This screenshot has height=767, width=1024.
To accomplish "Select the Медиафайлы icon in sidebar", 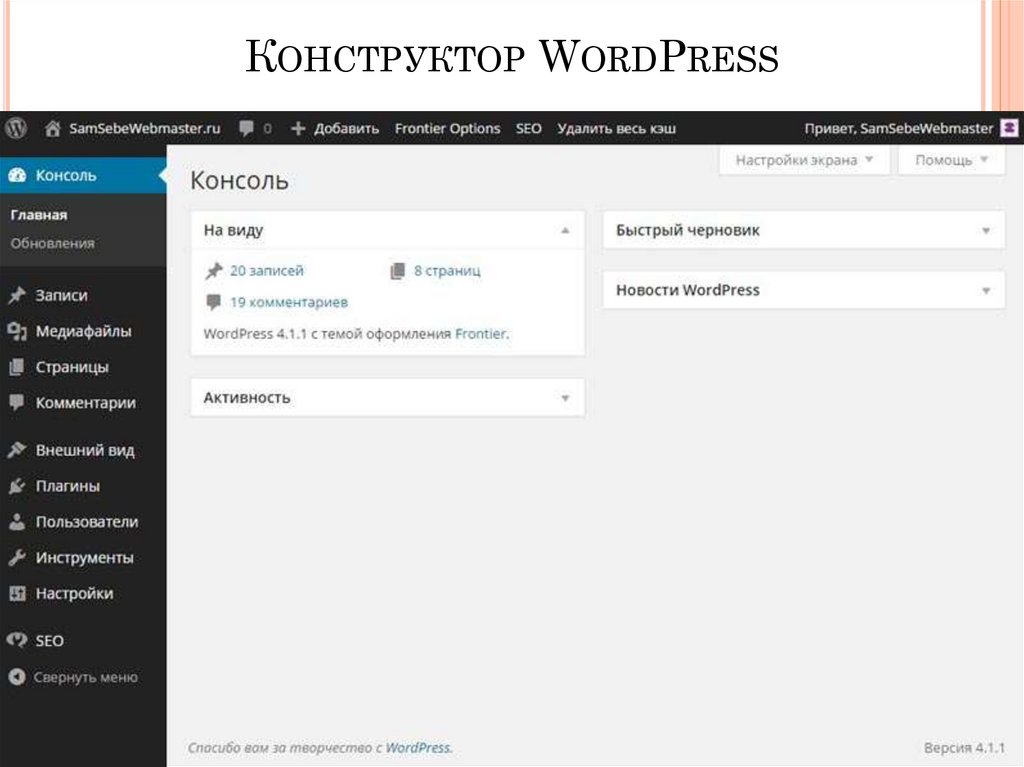I will 18,331.
